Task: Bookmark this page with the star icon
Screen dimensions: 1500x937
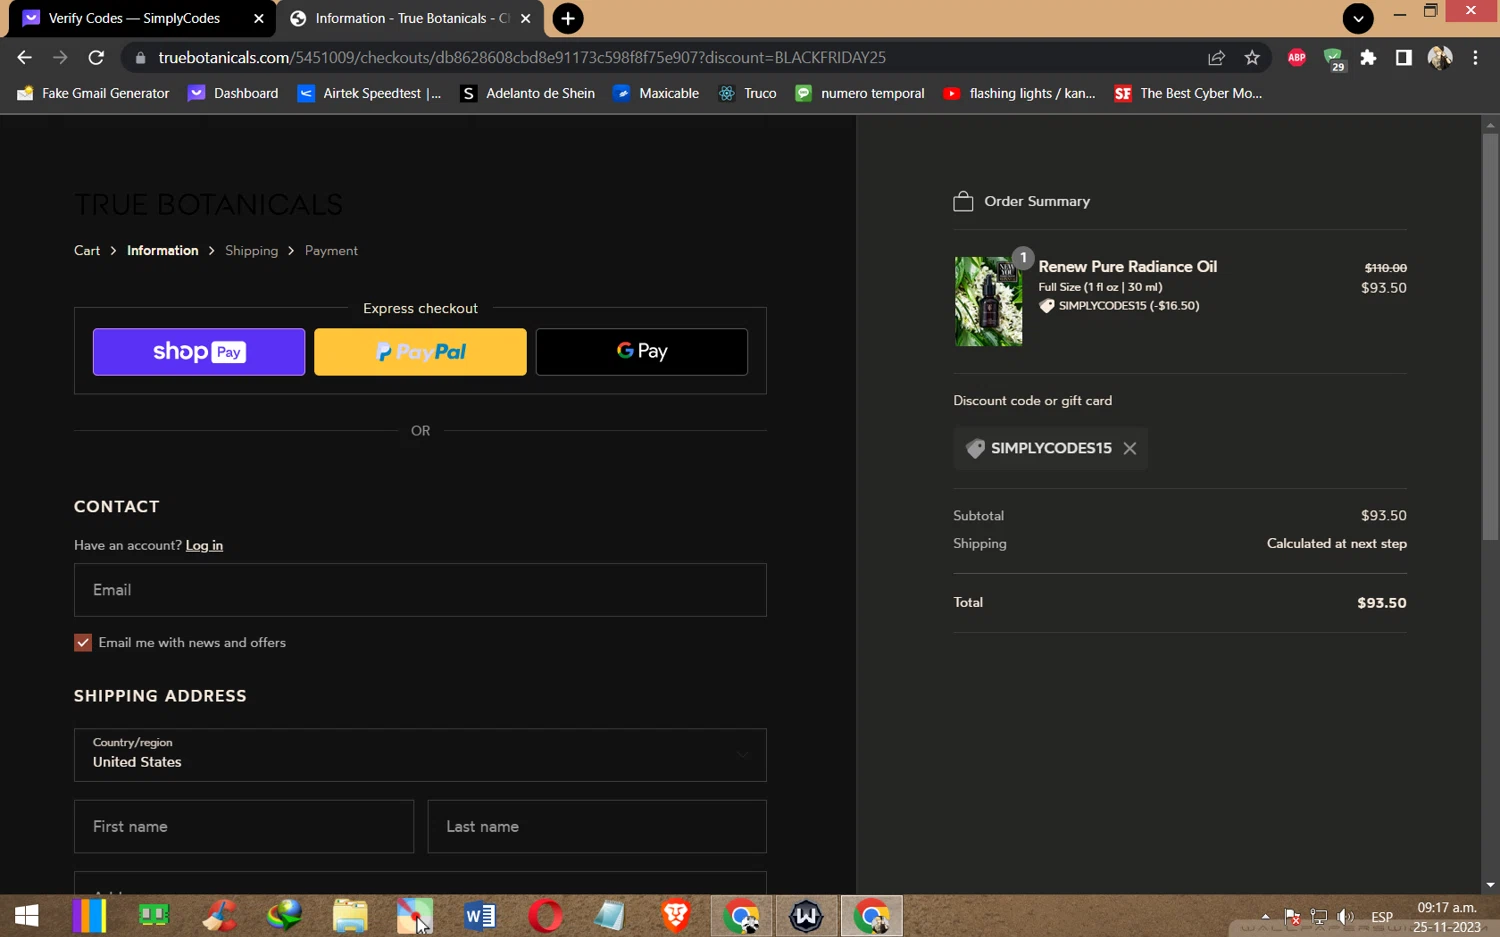Action: point(1252,58)
